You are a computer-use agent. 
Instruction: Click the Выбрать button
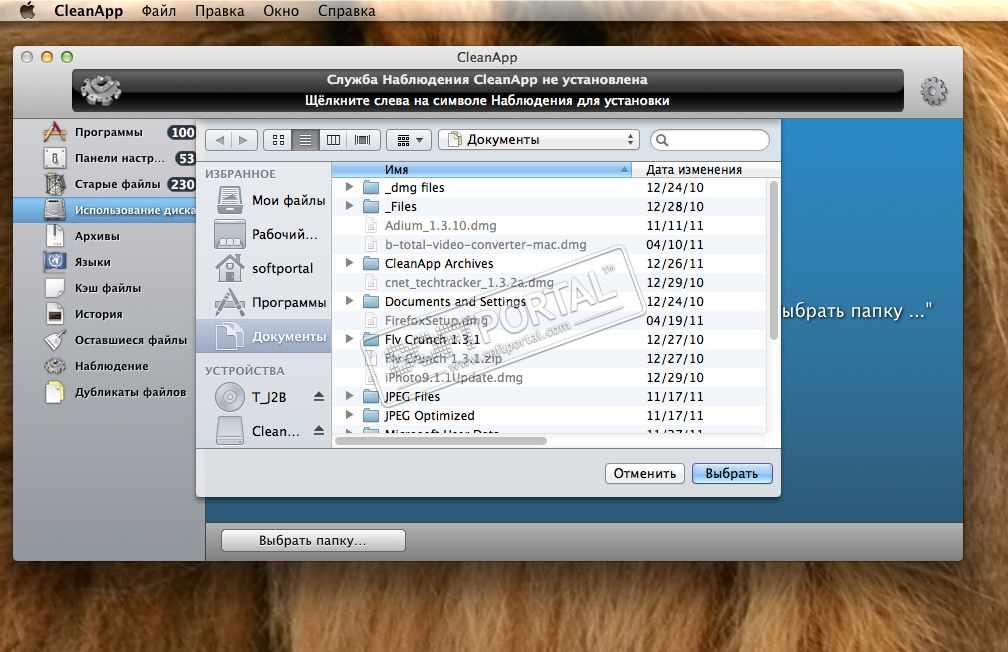(x=732, y=474)
